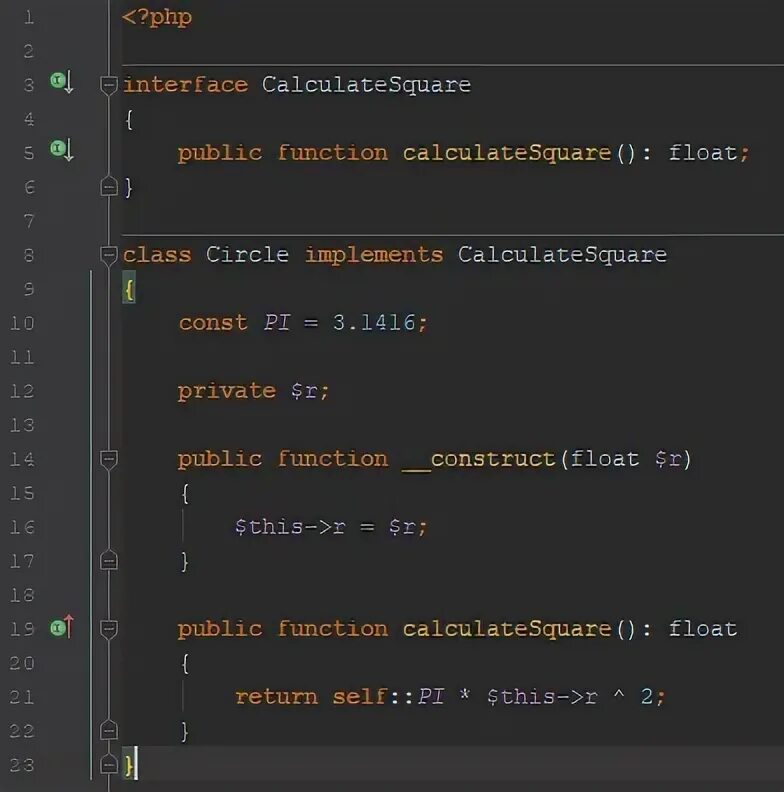Click fold end marker on line 6
Image resolution: width=784 pixels, height=792 pixels.
click(x=109, y=186)
